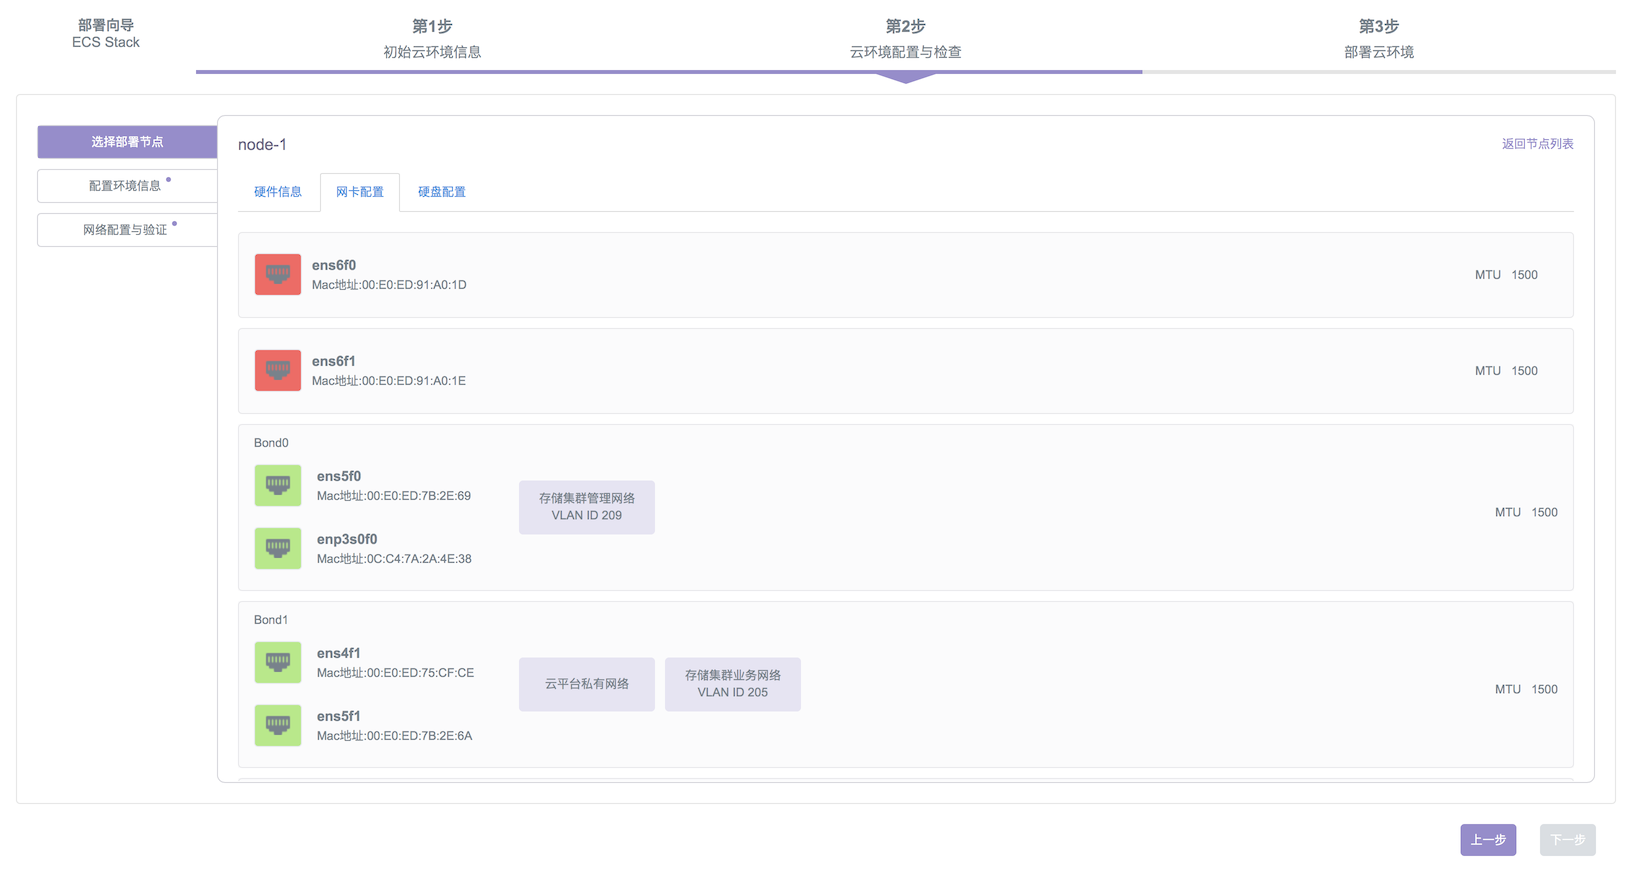This screenshot has width=1632, height=879.
Task: Open 配置环境信息 in the sidebar
Action: tap(126, 186)
